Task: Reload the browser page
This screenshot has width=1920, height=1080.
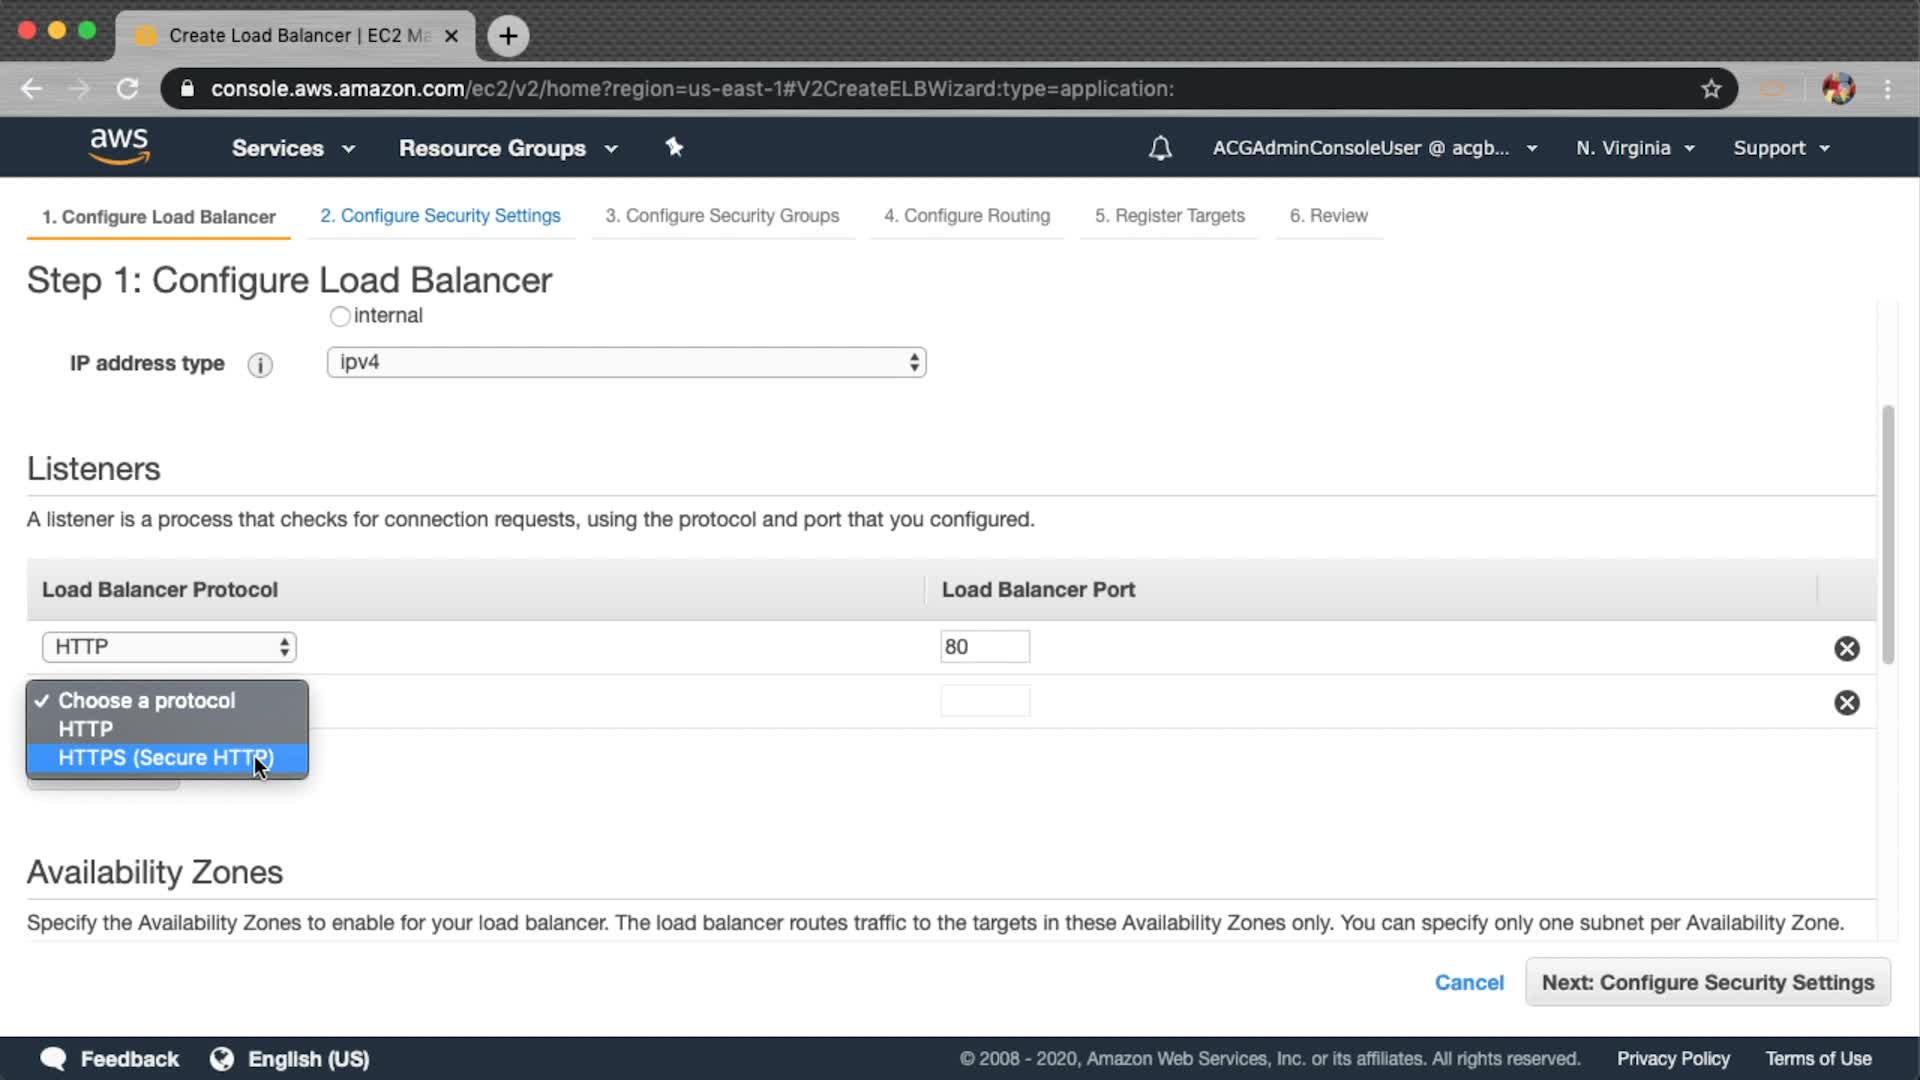Action: pos(127,89)
